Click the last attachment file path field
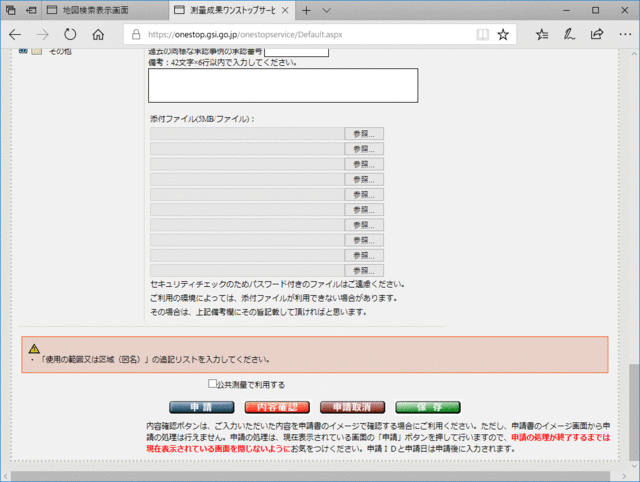640x482 pixels. [x=247, y=271]
